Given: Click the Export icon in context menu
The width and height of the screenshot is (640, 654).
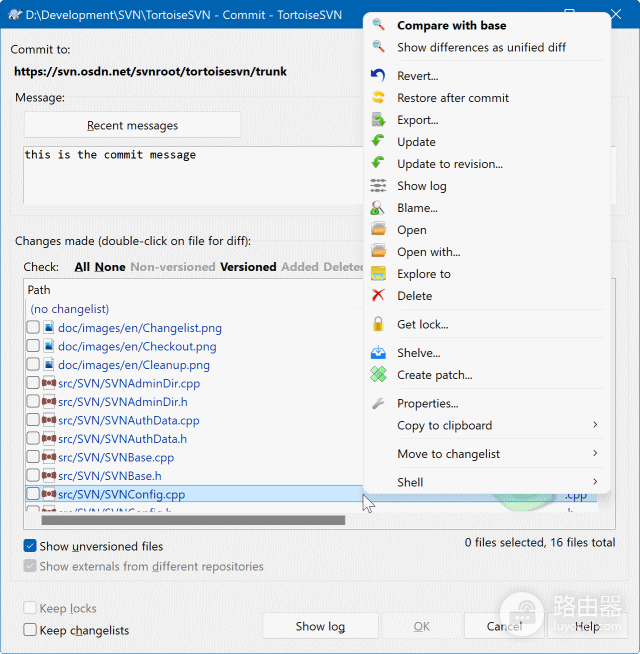Looking at the screenshot, I should (378, 120).
